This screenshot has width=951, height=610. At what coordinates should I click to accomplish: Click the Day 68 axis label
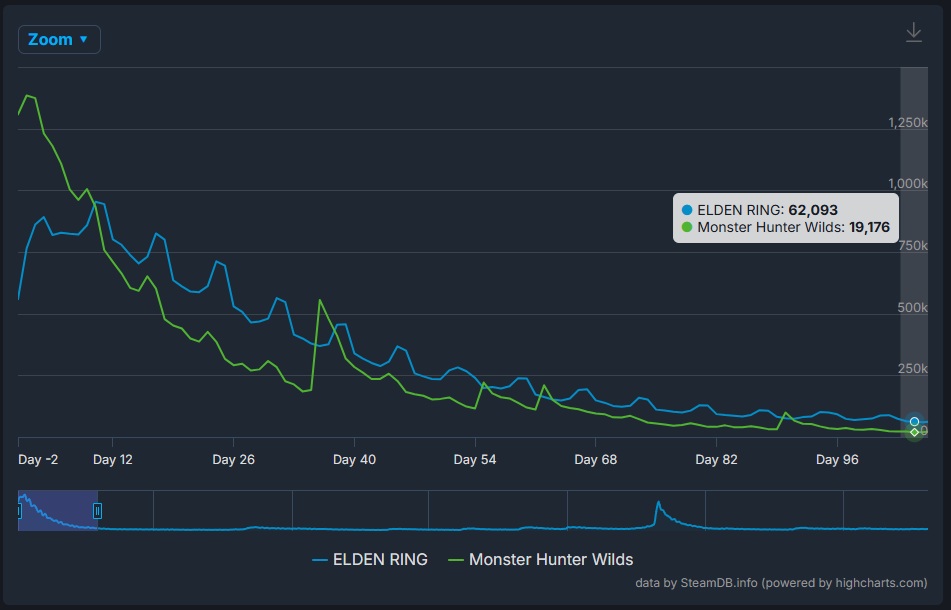[x=596, y=460]
